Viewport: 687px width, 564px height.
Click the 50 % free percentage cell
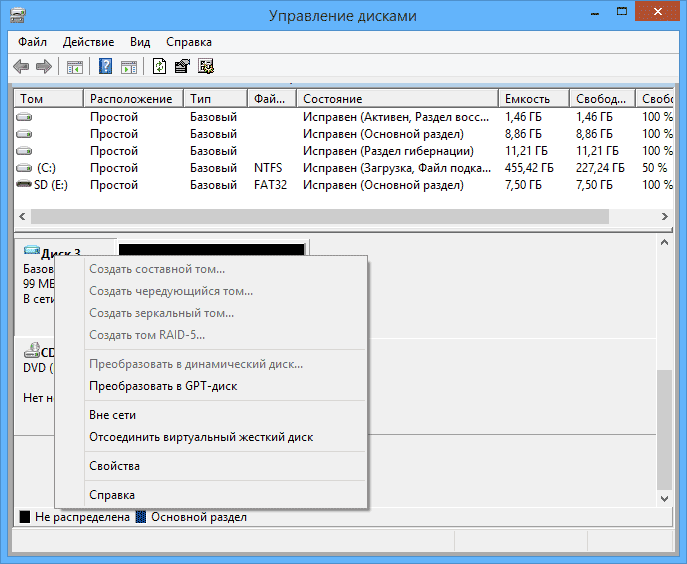point(655,168)
